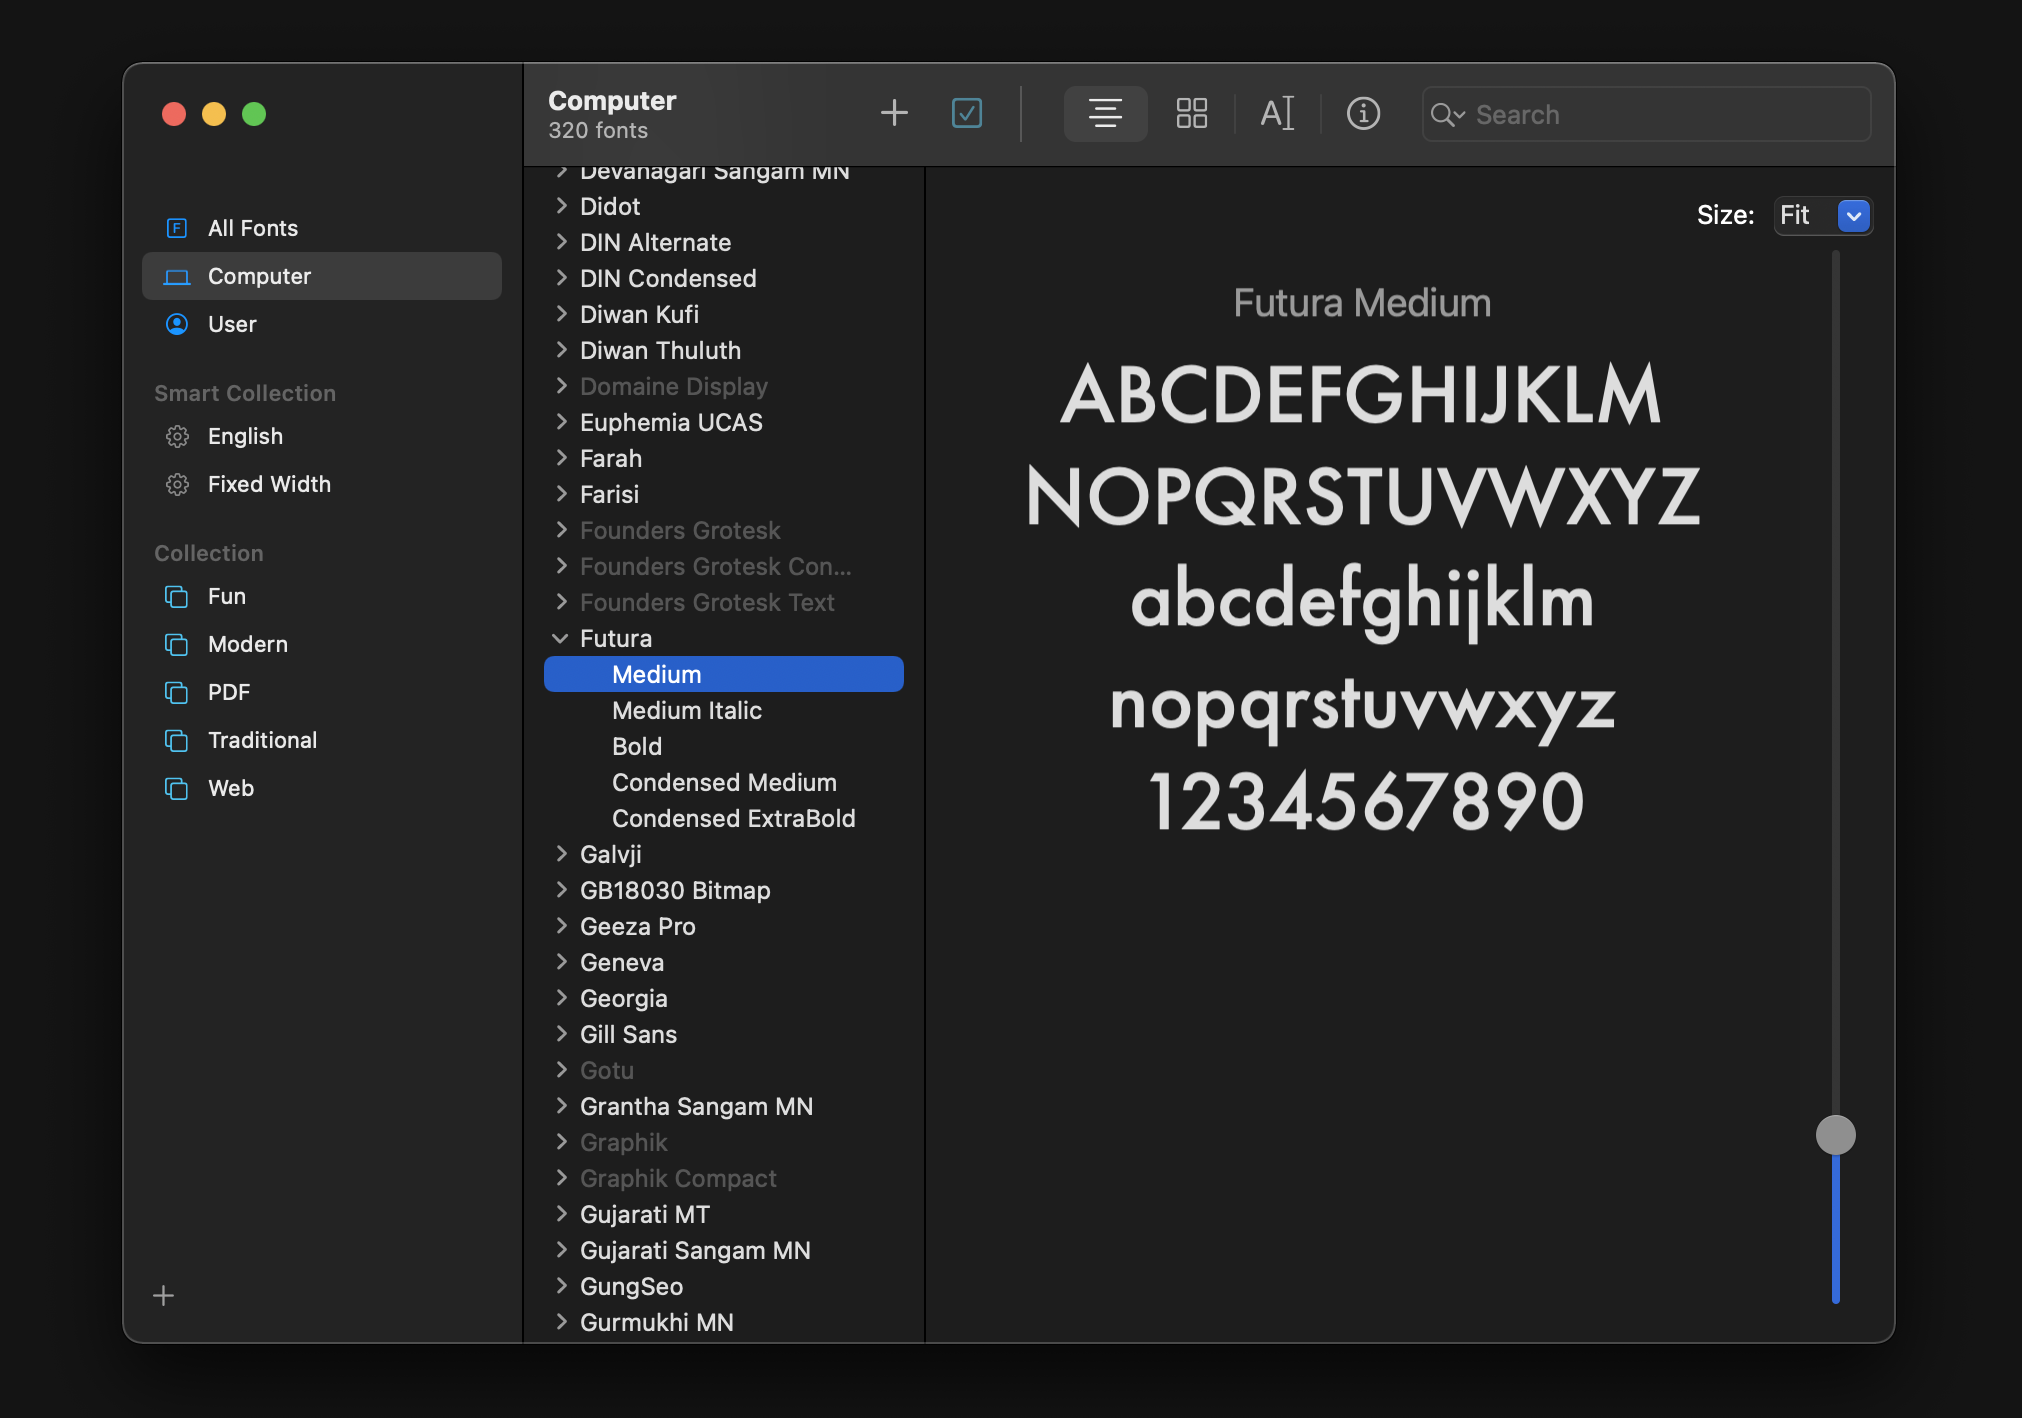Select Futura Medium Italic variant
Image resolution: width=2022 pixels, height=1418 pixels.
point(687,708)
